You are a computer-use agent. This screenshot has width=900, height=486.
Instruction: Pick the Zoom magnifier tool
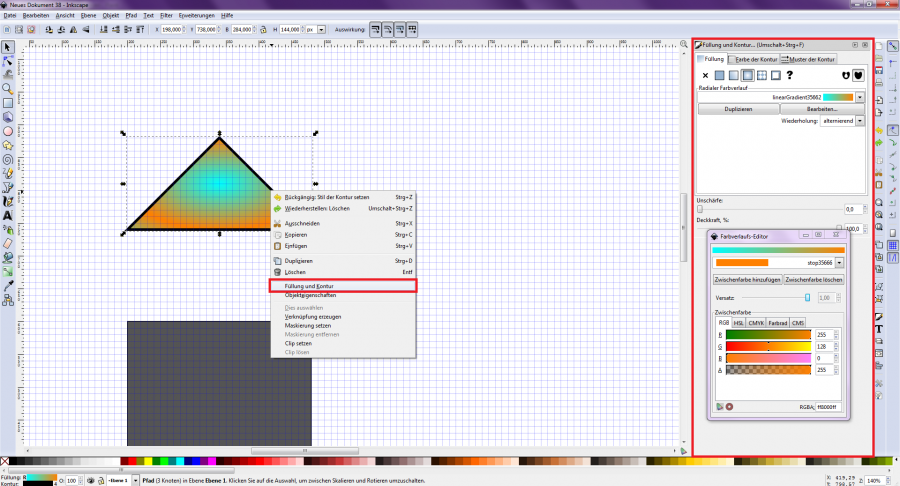(x=8, y=88)
